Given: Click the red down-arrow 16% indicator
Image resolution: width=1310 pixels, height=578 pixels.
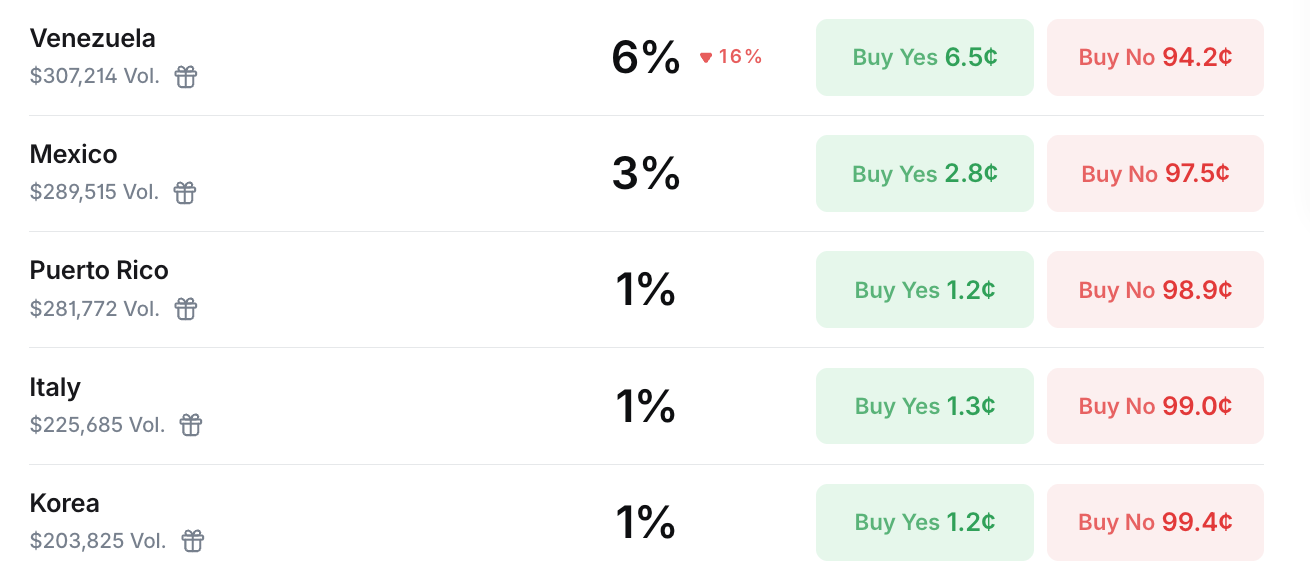Looking at the screenshot, I should [731, 57].
